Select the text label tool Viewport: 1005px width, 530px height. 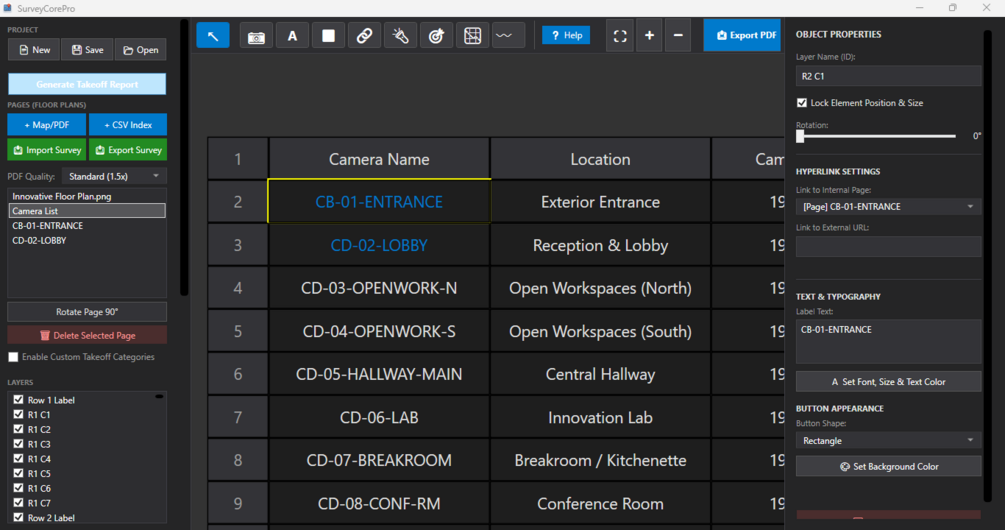tap(292, 36)
